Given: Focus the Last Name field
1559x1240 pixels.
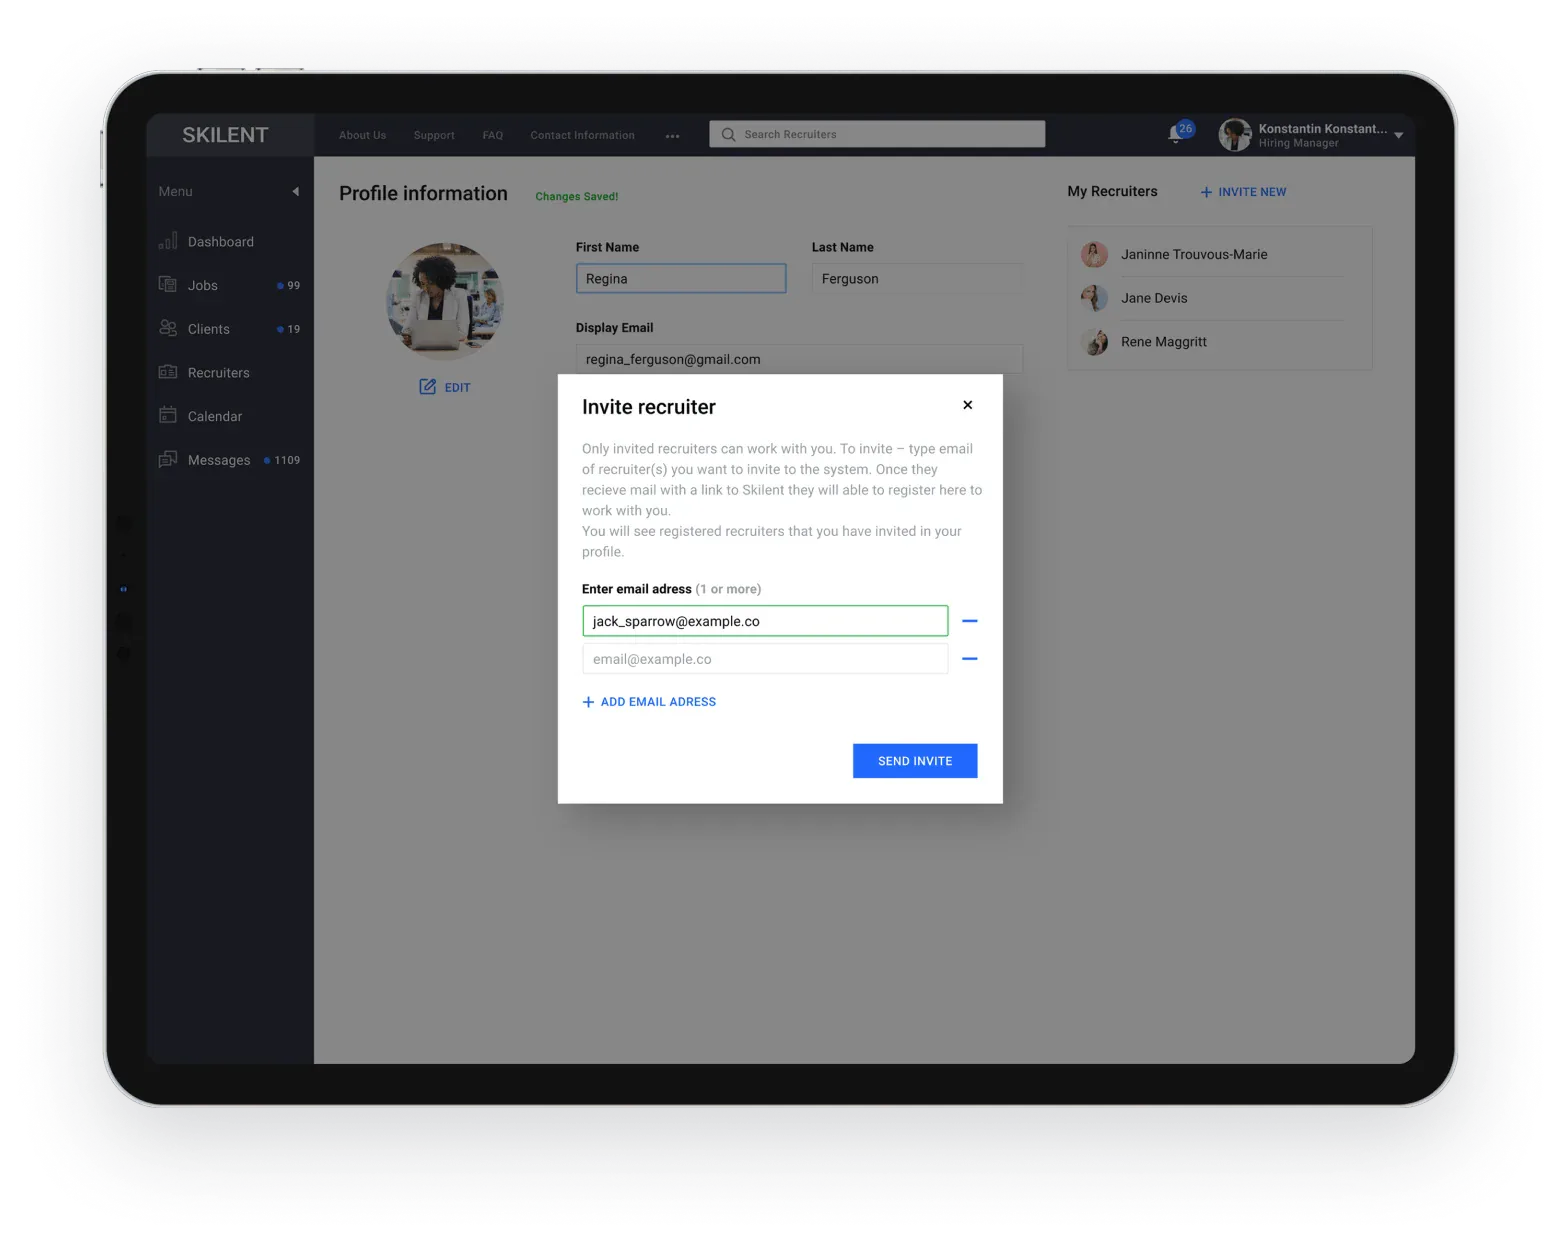Looking at the screenshot, I should coord(917,278).
